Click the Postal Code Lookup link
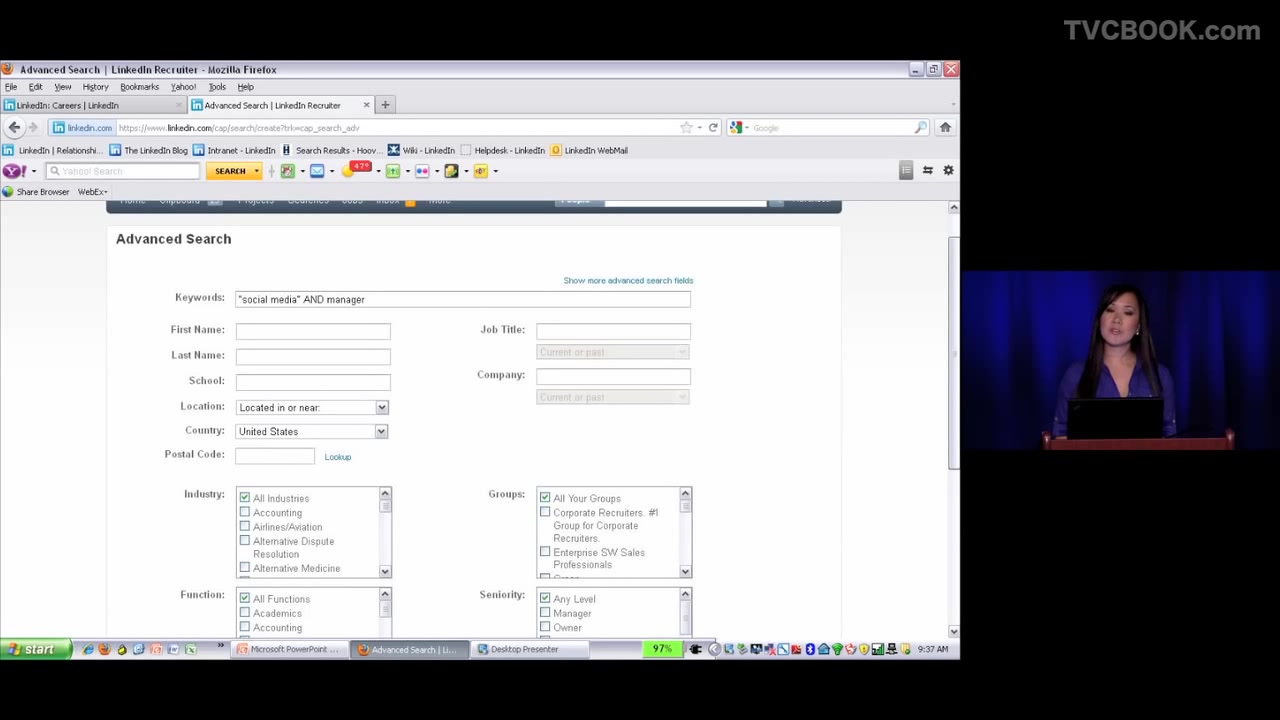1280x720 pixels. [338, 457]
